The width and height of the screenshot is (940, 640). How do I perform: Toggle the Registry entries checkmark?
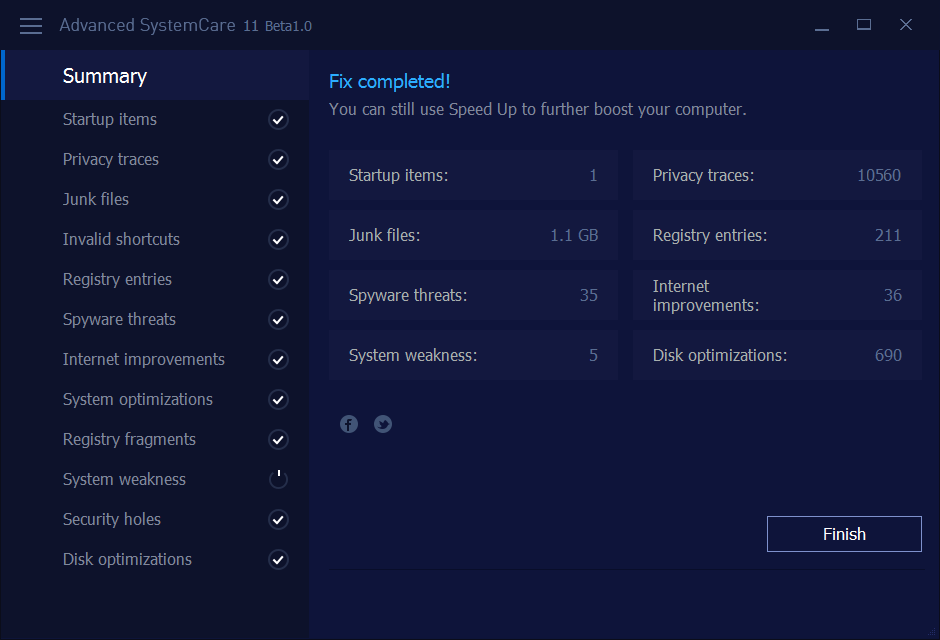(x=278, y=280)
